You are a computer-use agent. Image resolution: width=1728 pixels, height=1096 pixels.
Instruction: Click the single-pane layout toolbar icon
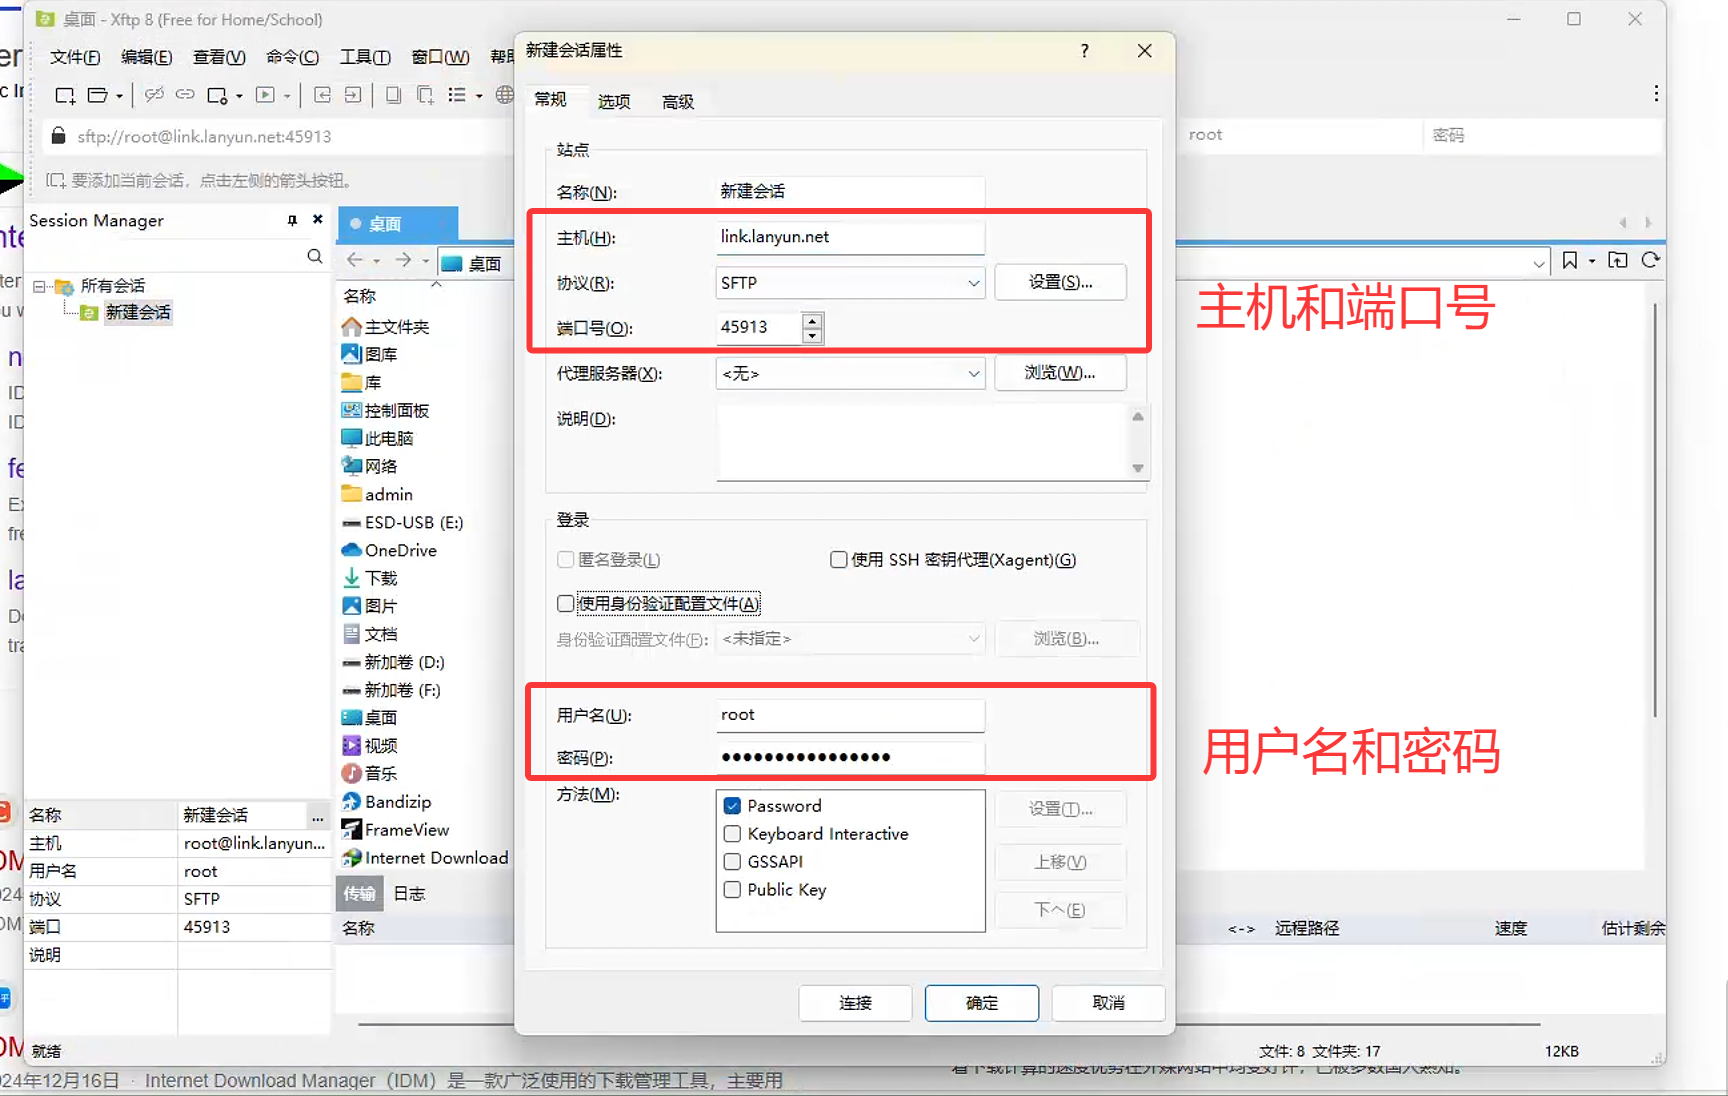coord(393,95)
